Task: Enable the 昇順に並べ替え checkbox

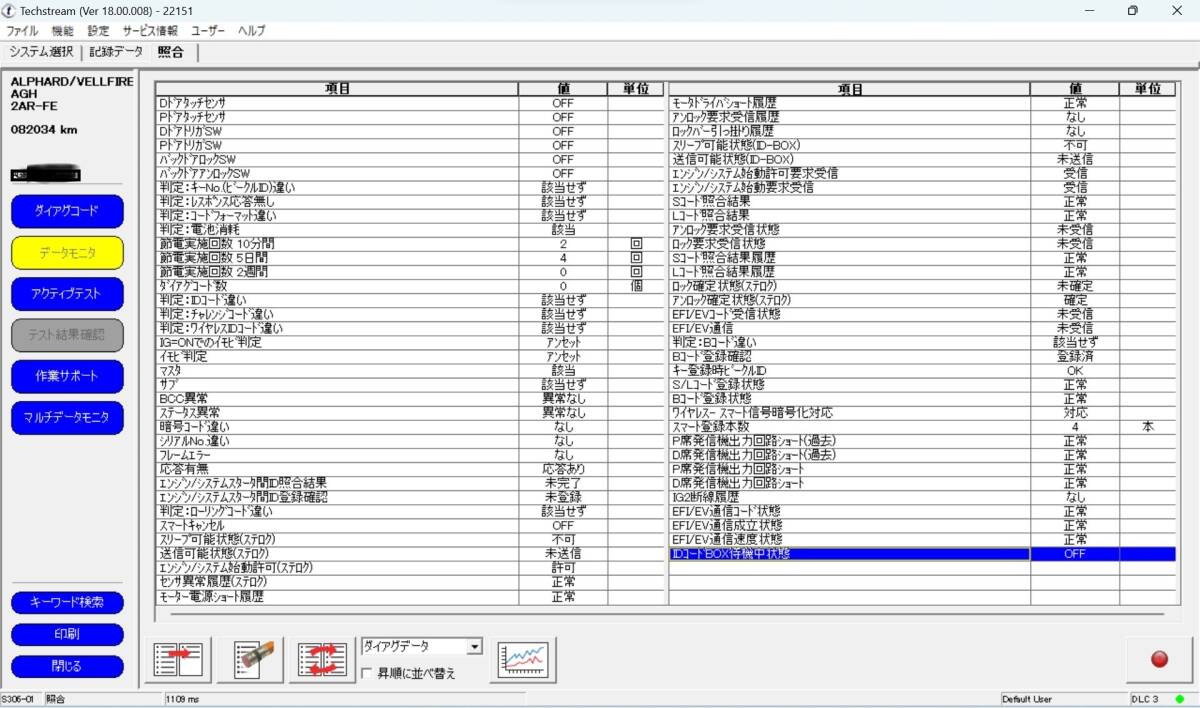Action: 368,673
